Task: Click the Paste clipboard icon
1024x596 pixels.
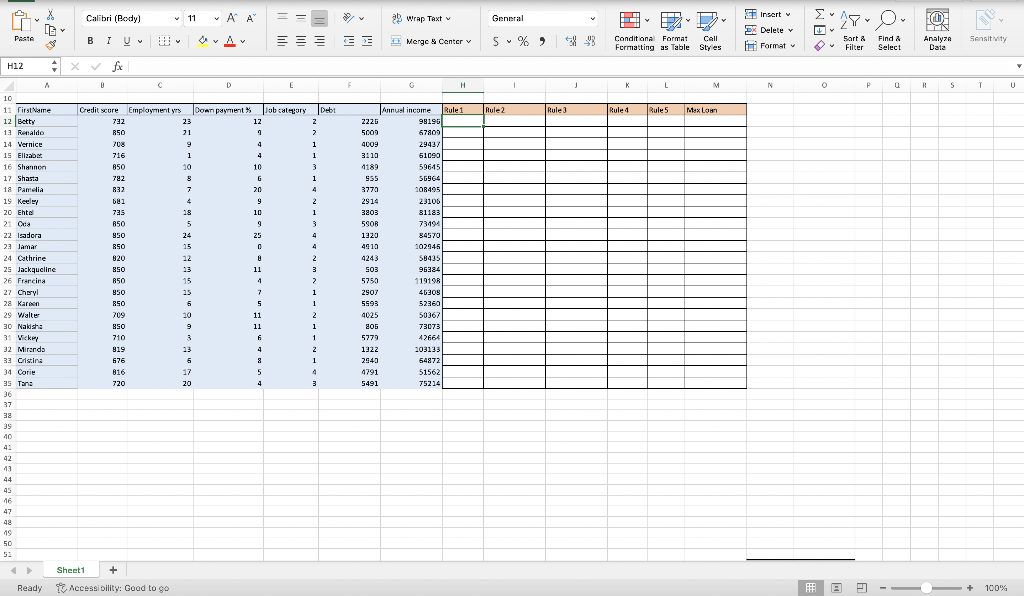Action: click(21, 22)
